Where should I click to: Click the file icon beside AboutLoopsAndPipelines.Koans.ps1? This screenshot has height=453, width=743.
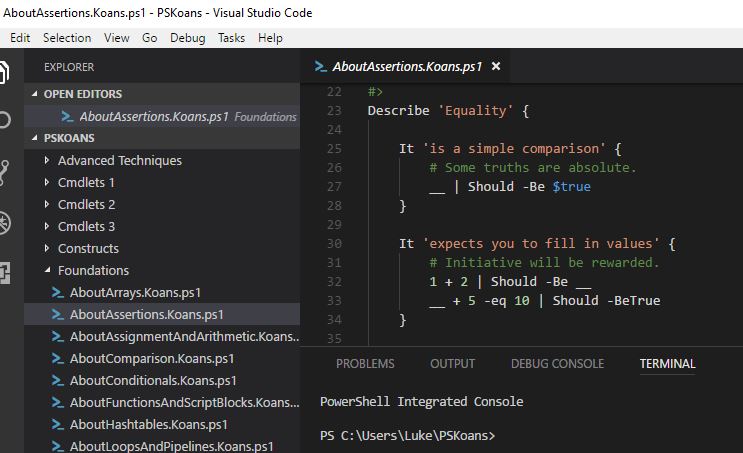click(58, 446)
